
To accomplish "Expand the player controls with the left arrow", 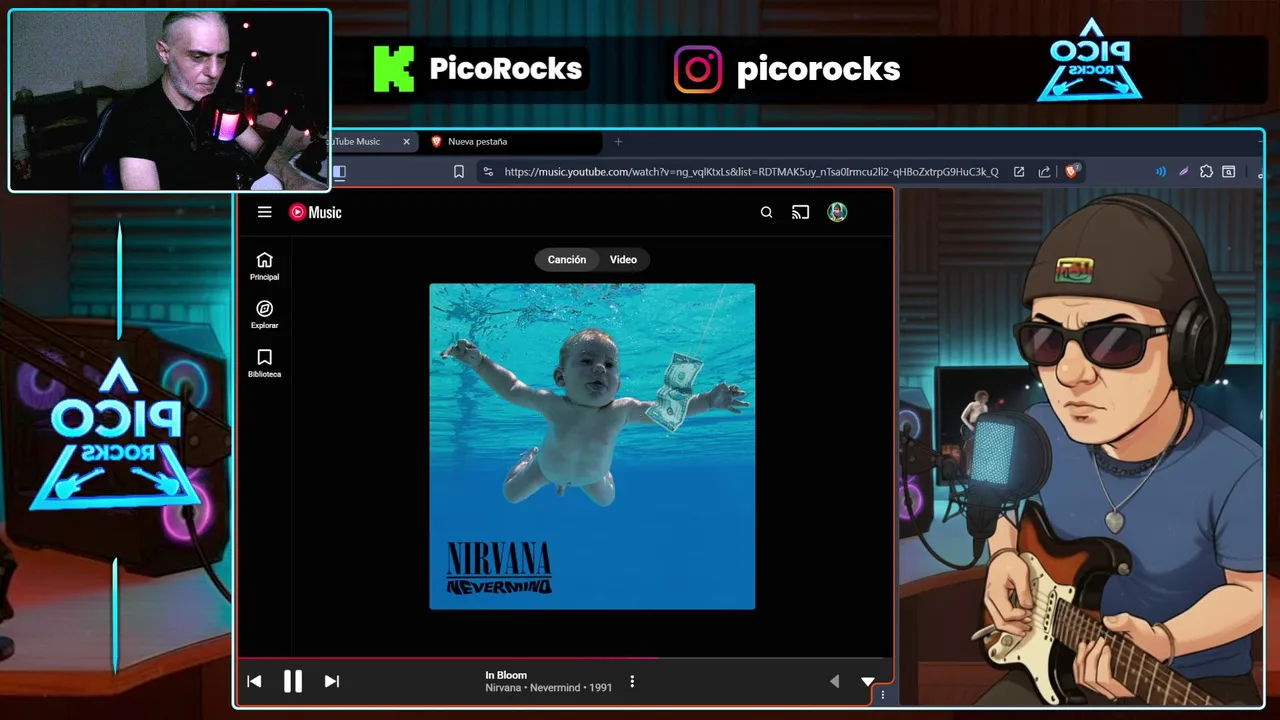I will (834, 681).
